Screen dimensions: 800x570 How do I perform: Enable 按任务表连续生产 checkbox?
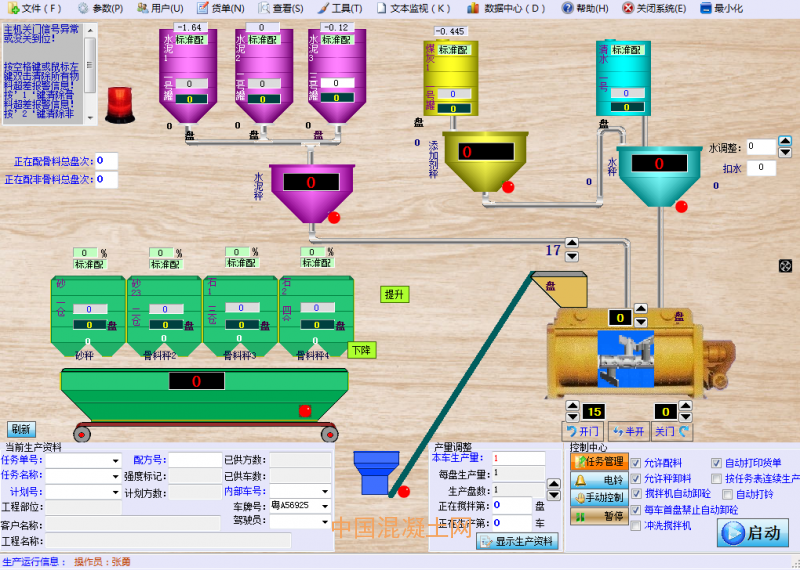click(x=716, y=479)
